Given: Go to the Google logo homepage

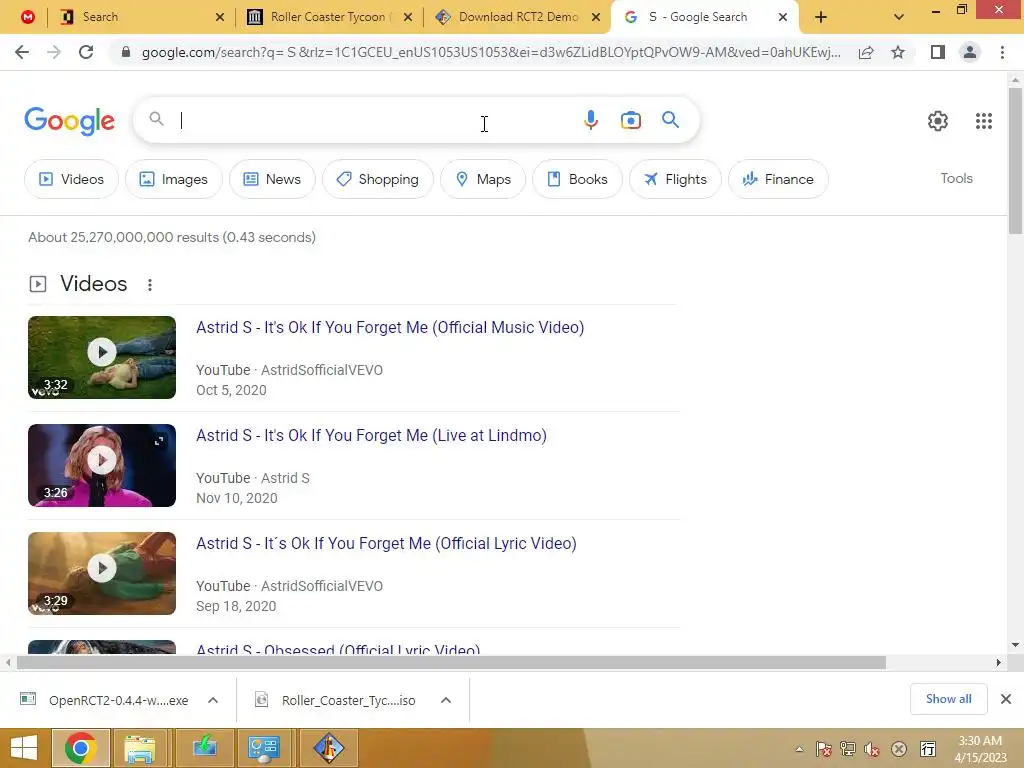Looking at the screenshot, I should pos(69,121).
